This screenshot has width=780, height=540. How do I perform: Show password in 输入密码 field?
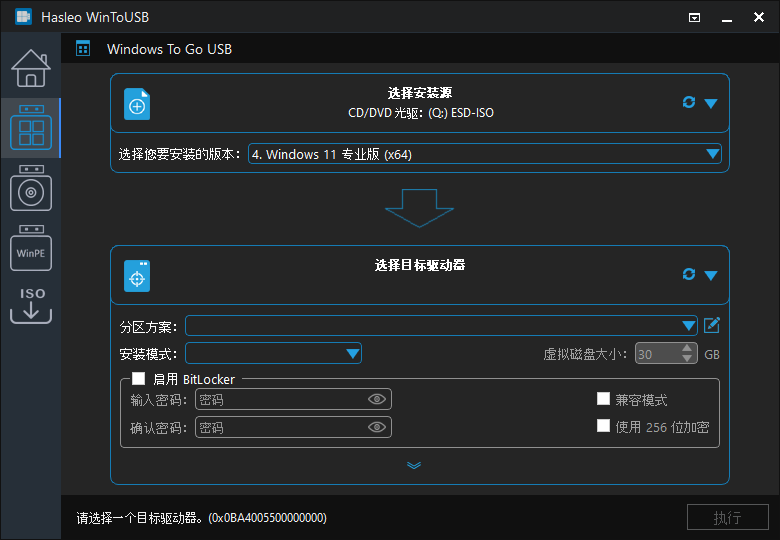click(x=377, y=399)
